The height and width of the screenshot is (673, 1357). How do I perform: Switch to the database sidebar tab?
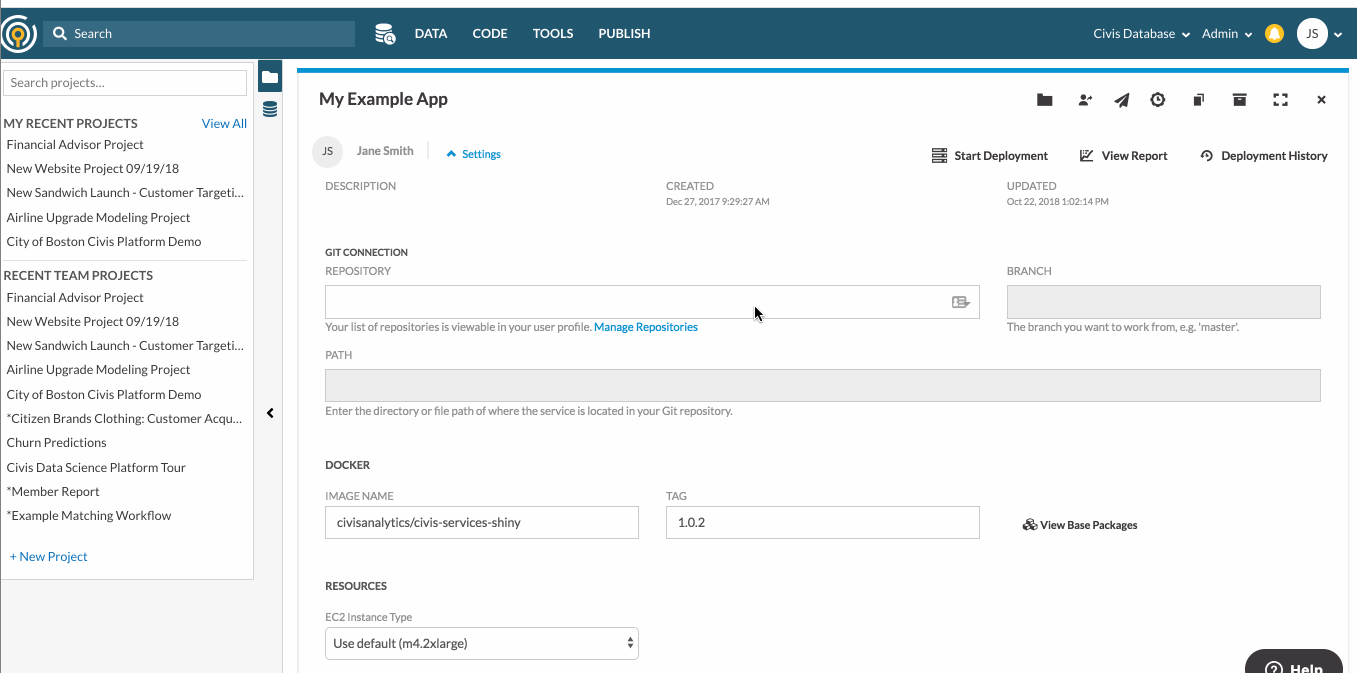[x=269, y=107]
